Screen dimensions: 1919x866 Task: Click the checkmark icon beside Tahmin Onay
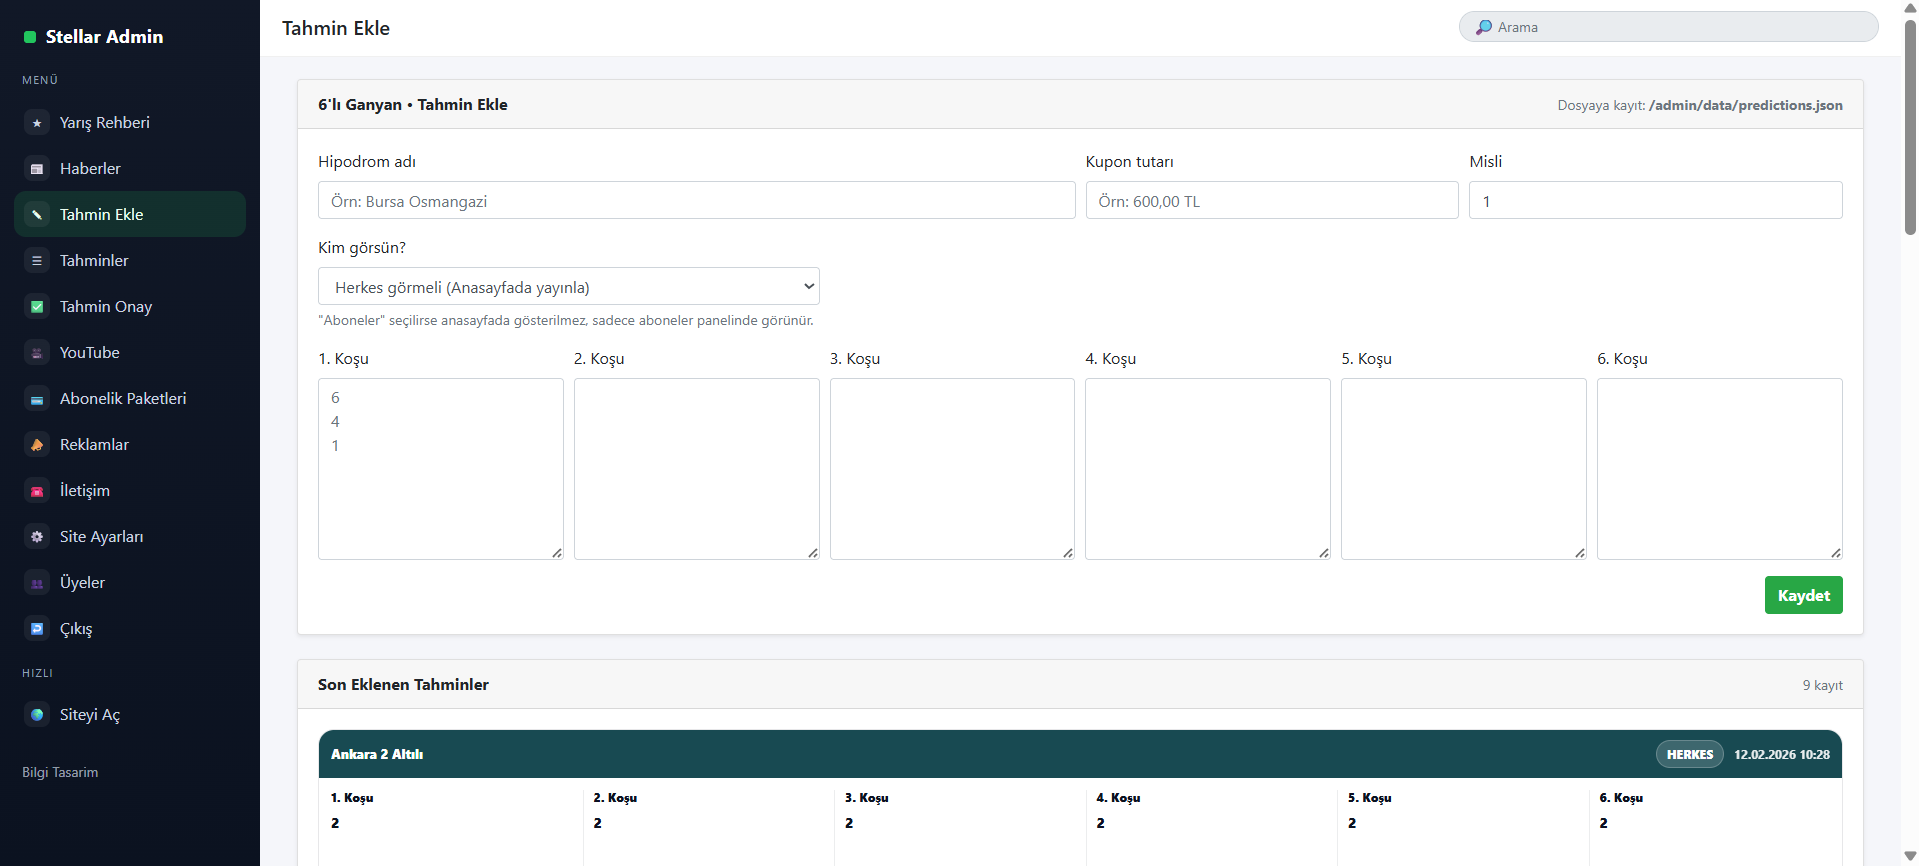(x=37, y=307)
